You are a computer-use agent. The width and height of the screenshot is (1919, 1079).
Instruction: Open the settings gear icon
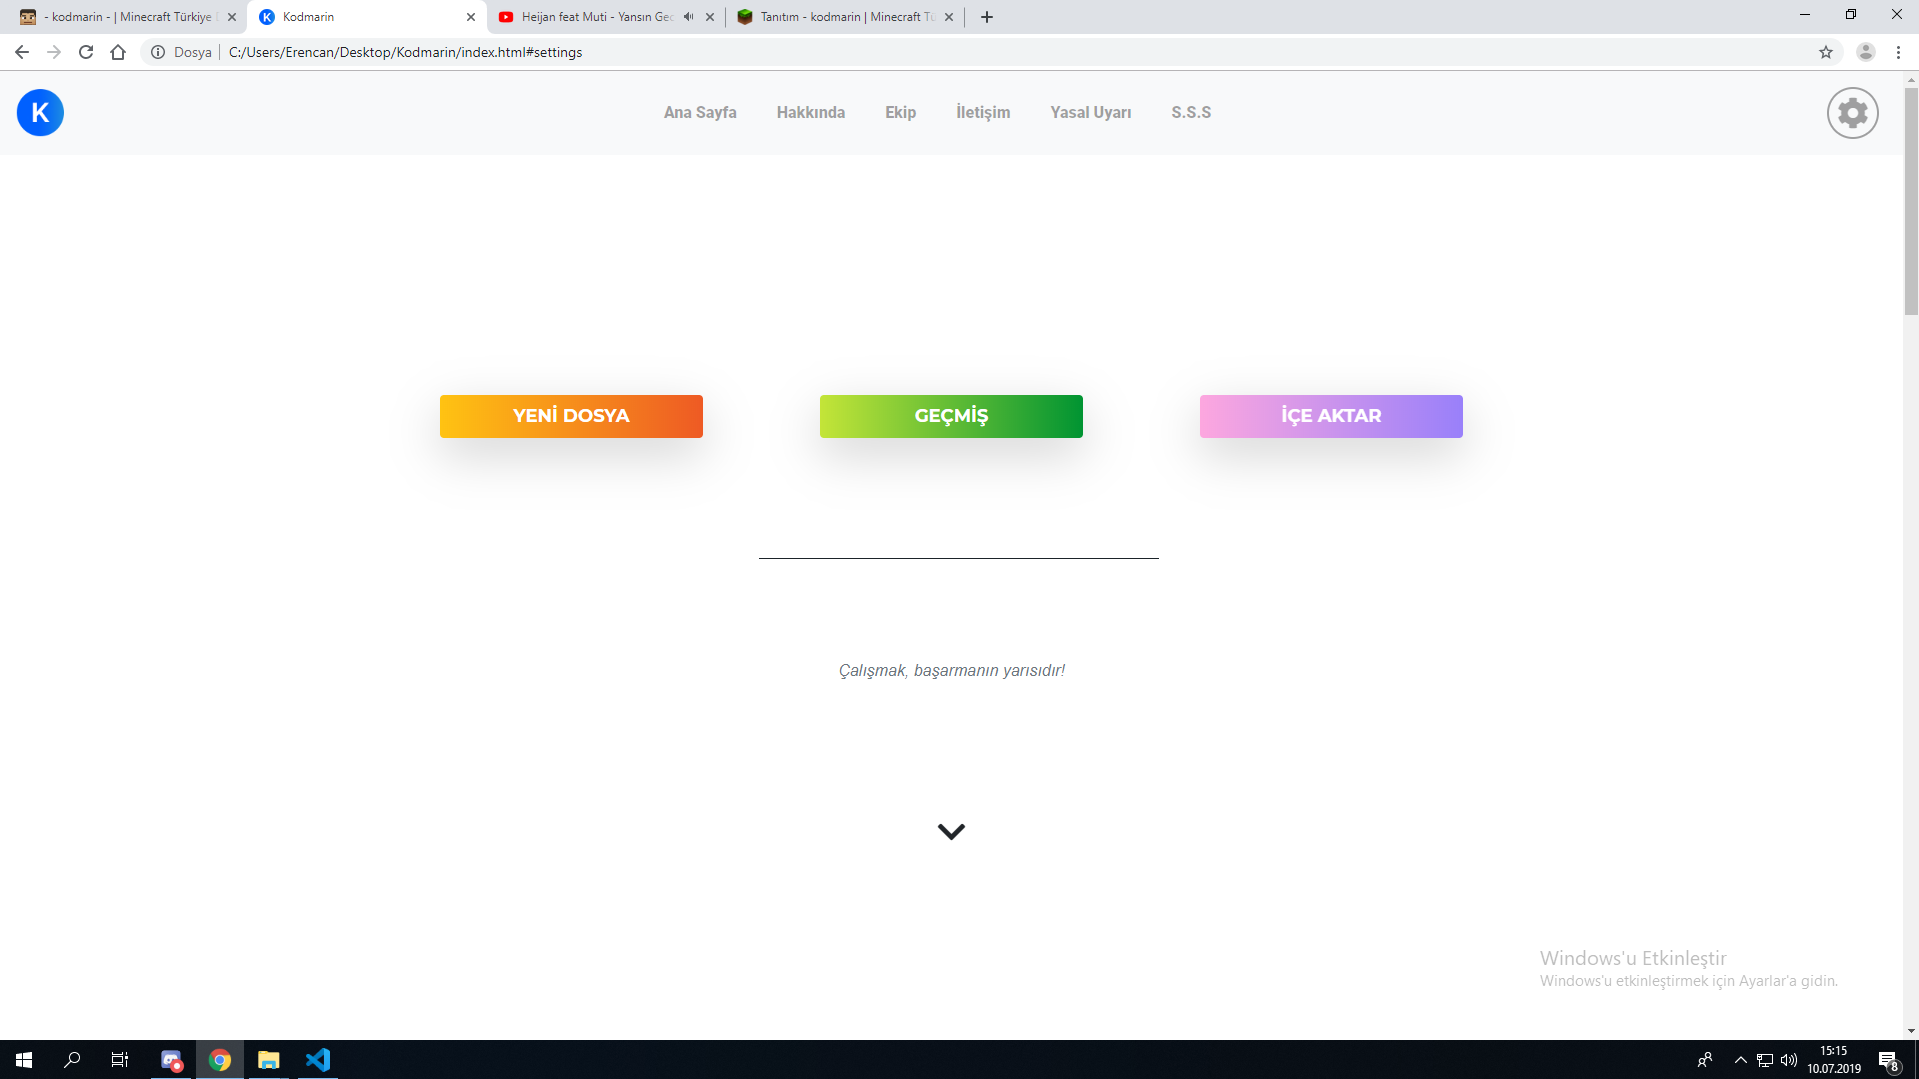pos(1852,113)
